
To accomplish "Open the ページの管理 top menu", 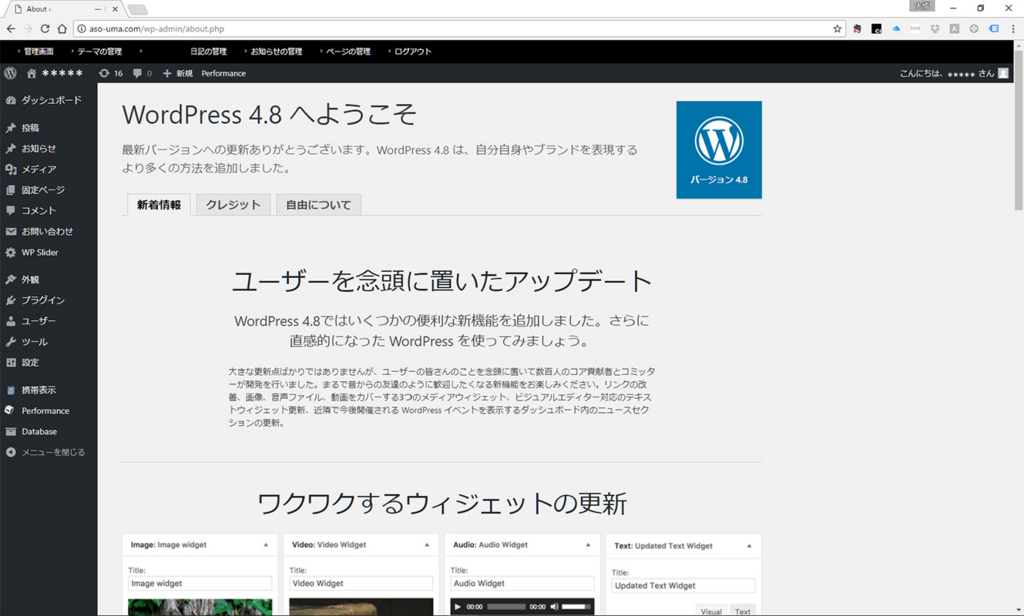I will pos(348,52).
